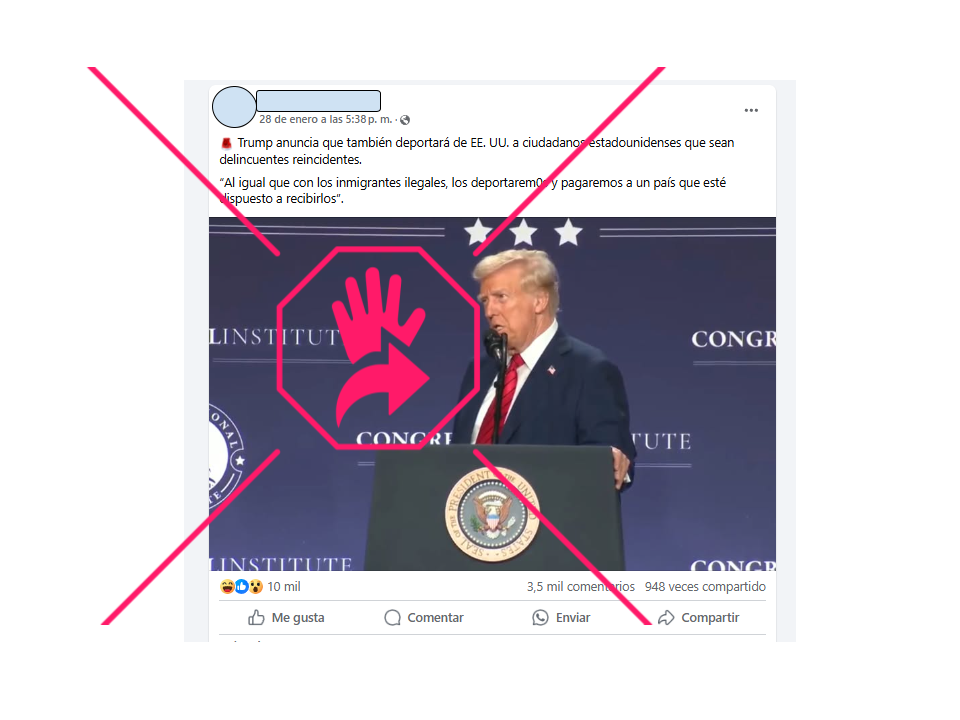Click the blue like reaction icon
The width and height of the screenshot is (960, 720).
[x=241, y=587]
